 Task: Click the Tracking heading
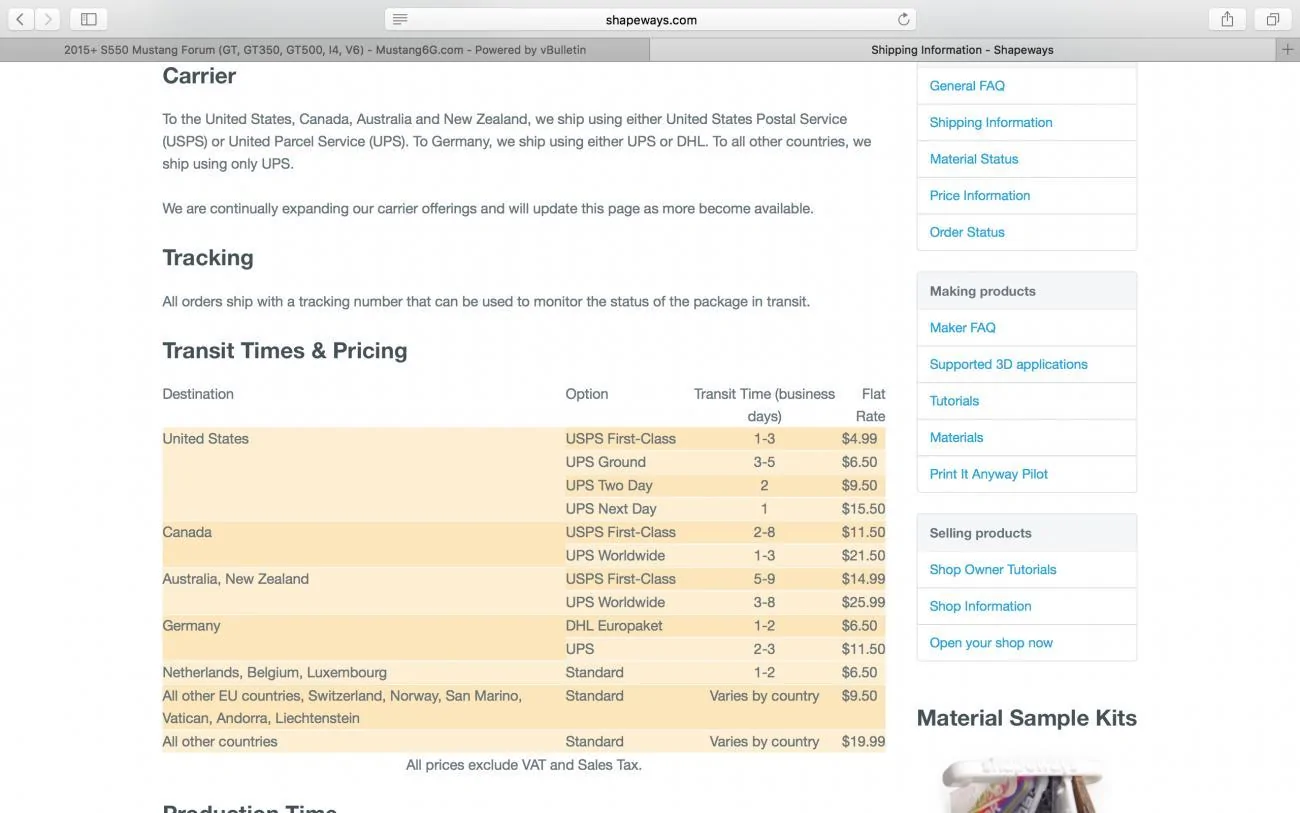[208, 258]
